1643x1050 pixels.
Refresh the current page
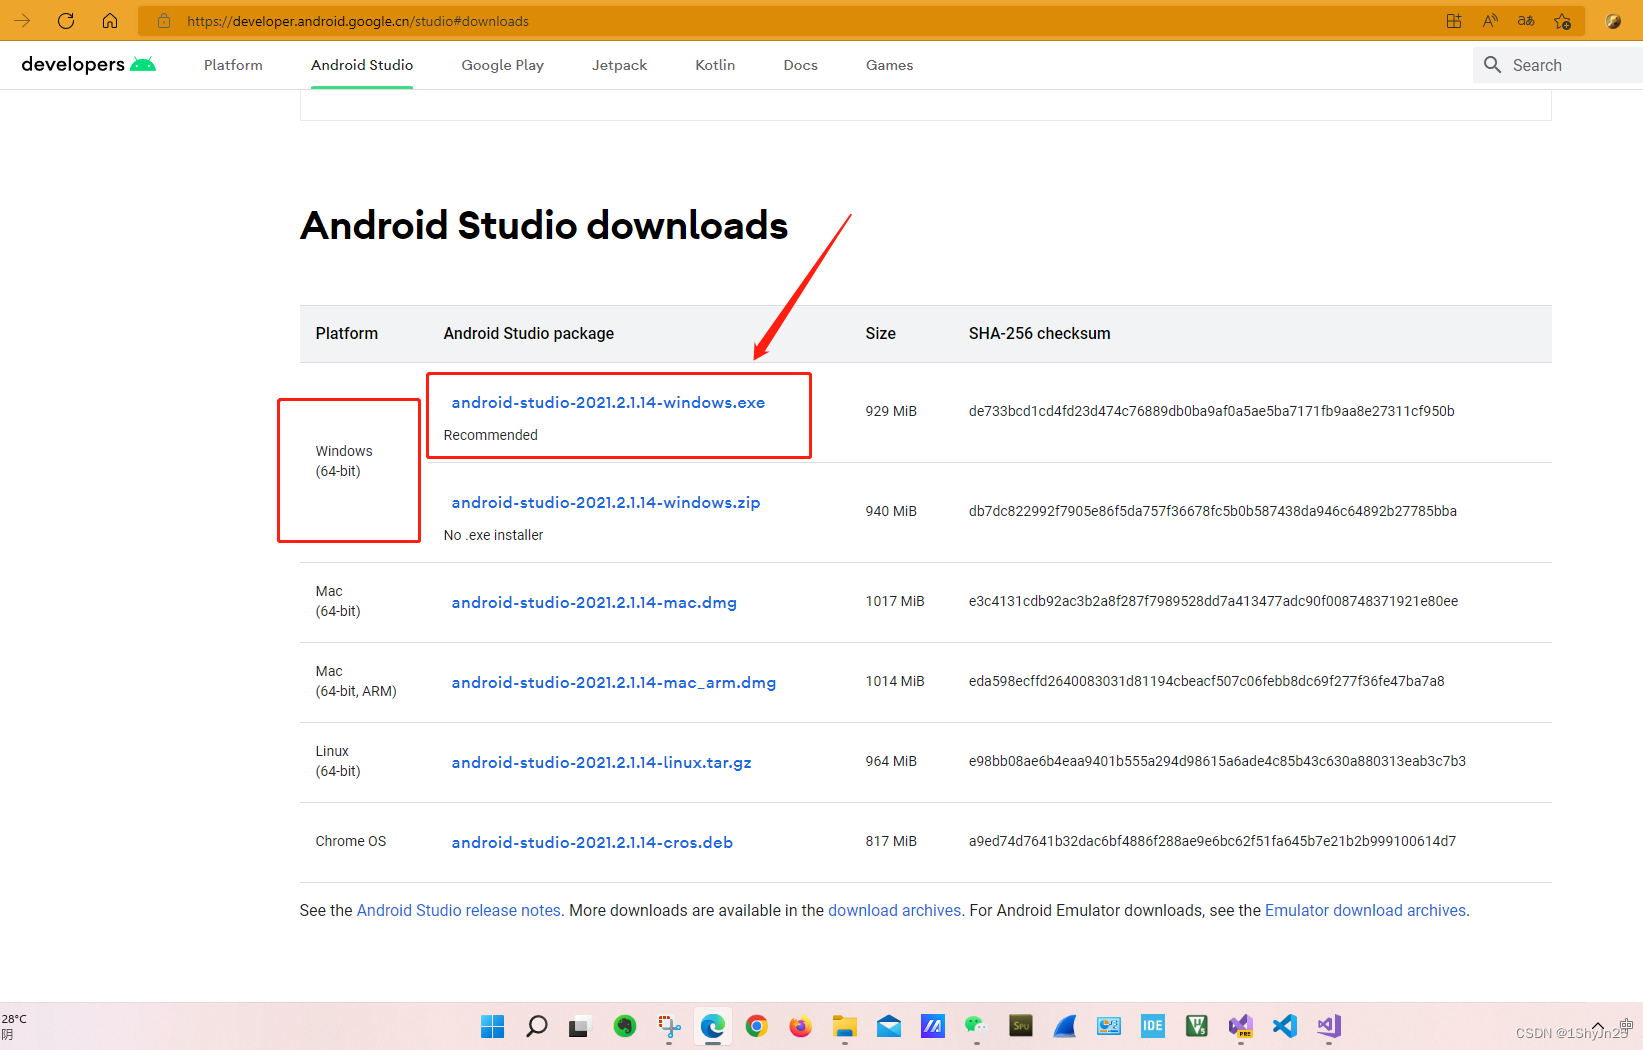click(66, 20)
